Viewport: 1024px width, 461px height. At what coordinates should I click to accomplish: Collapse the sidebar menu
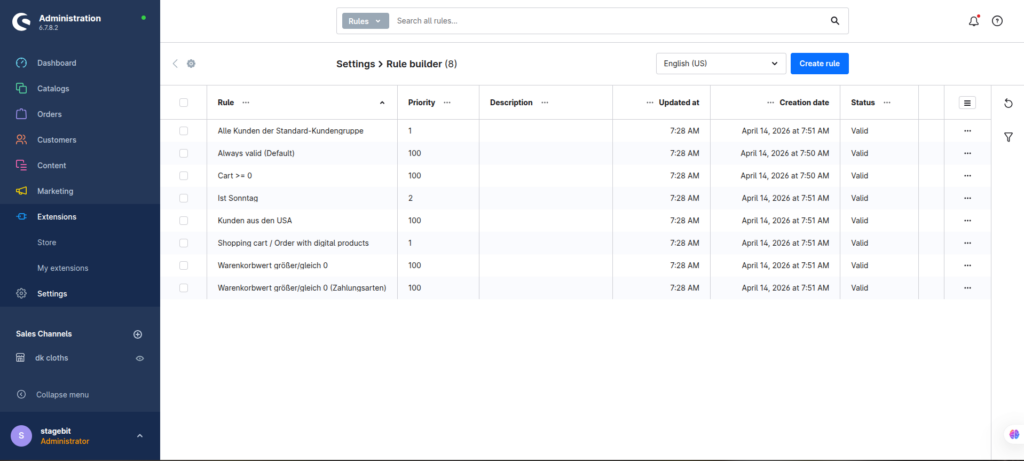62,394
